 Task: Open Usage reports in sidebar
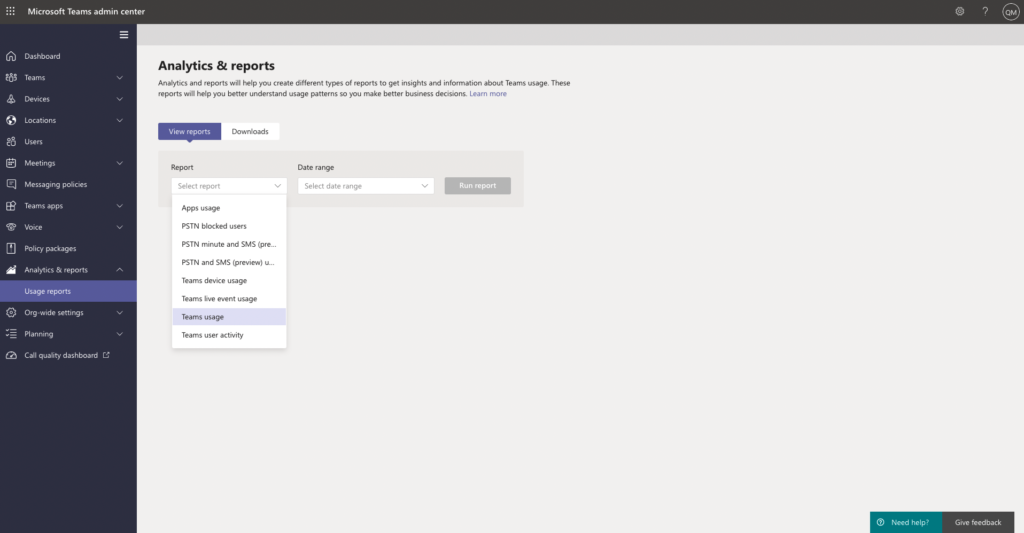[x=68, y=291]
